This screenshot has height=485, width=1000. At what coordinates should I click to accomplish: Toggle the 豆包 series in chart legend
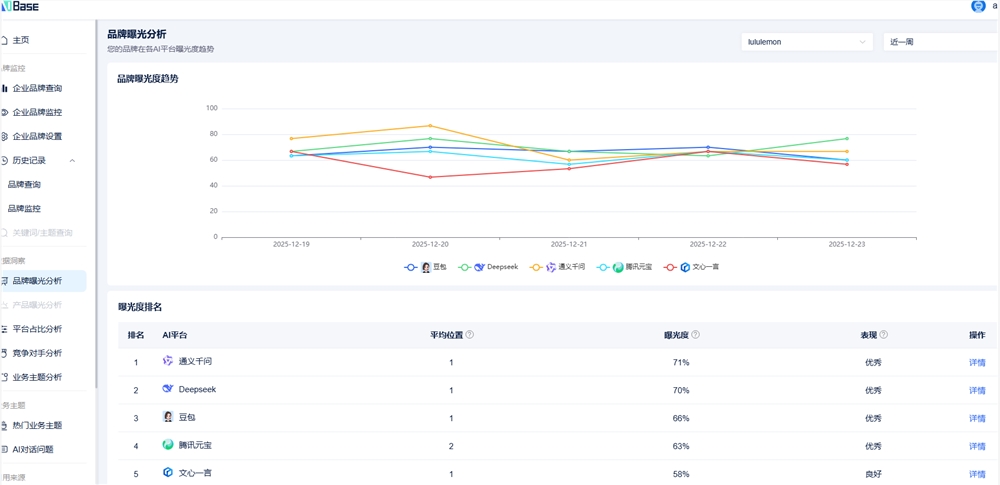click(426, 268)
